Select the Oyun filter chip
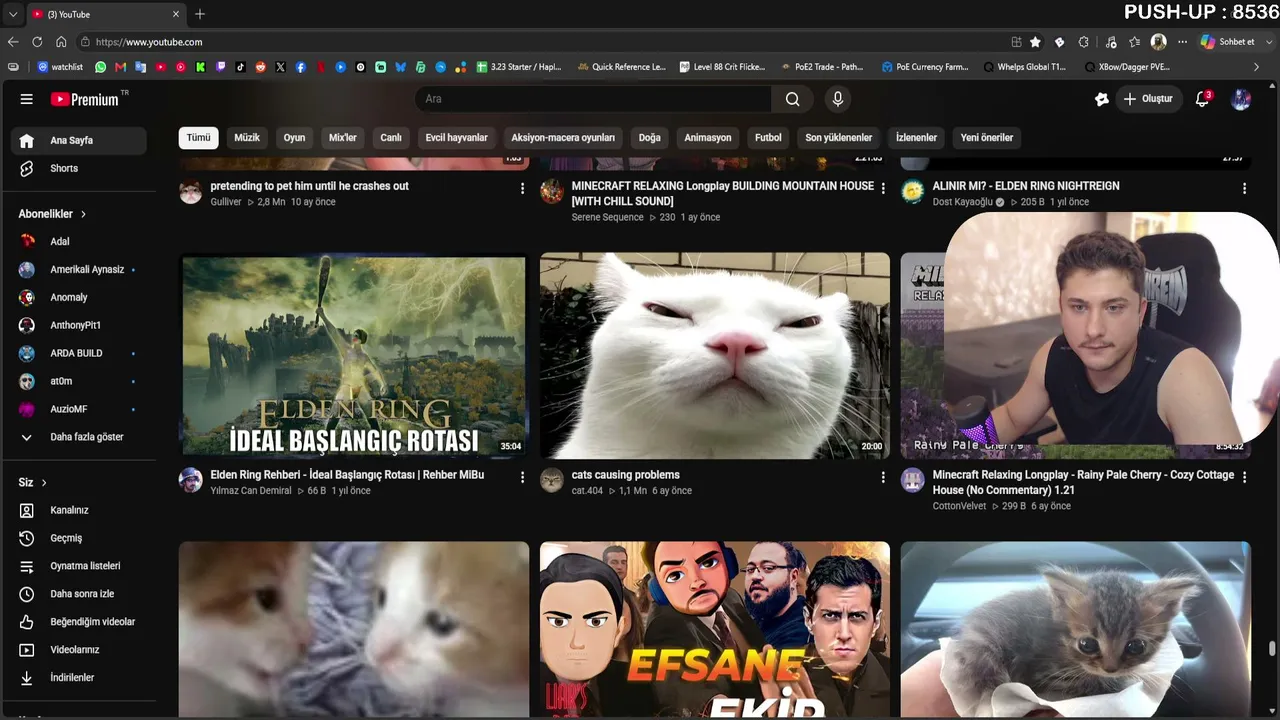Image resolution: width=1280 pixels, height=720 pixels. [x=294, y=138]
